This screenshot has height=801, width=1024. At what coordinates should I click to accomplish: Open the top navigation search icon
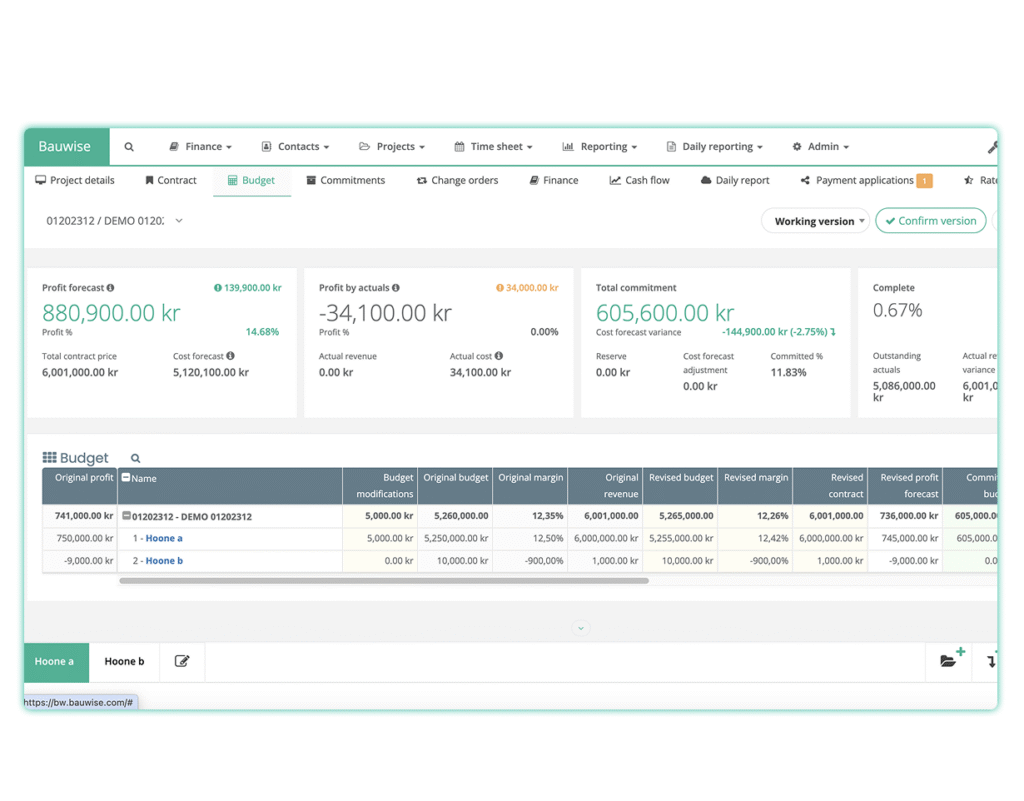129,147
